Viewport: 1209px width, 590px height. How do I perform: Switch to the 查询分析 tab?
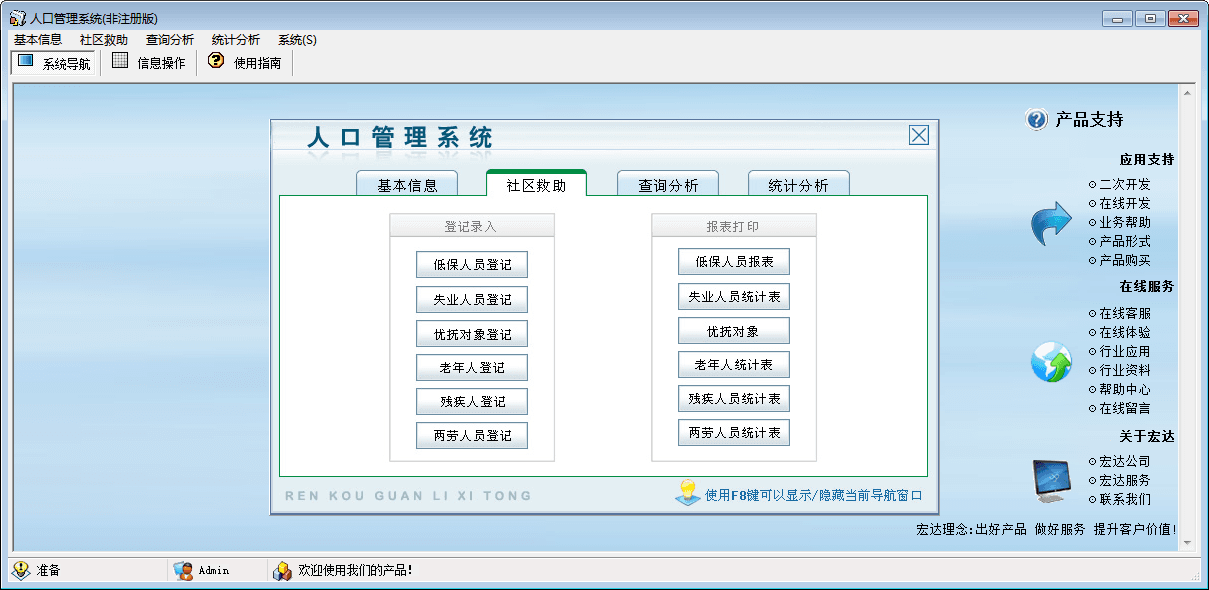[x=668, y=185]
